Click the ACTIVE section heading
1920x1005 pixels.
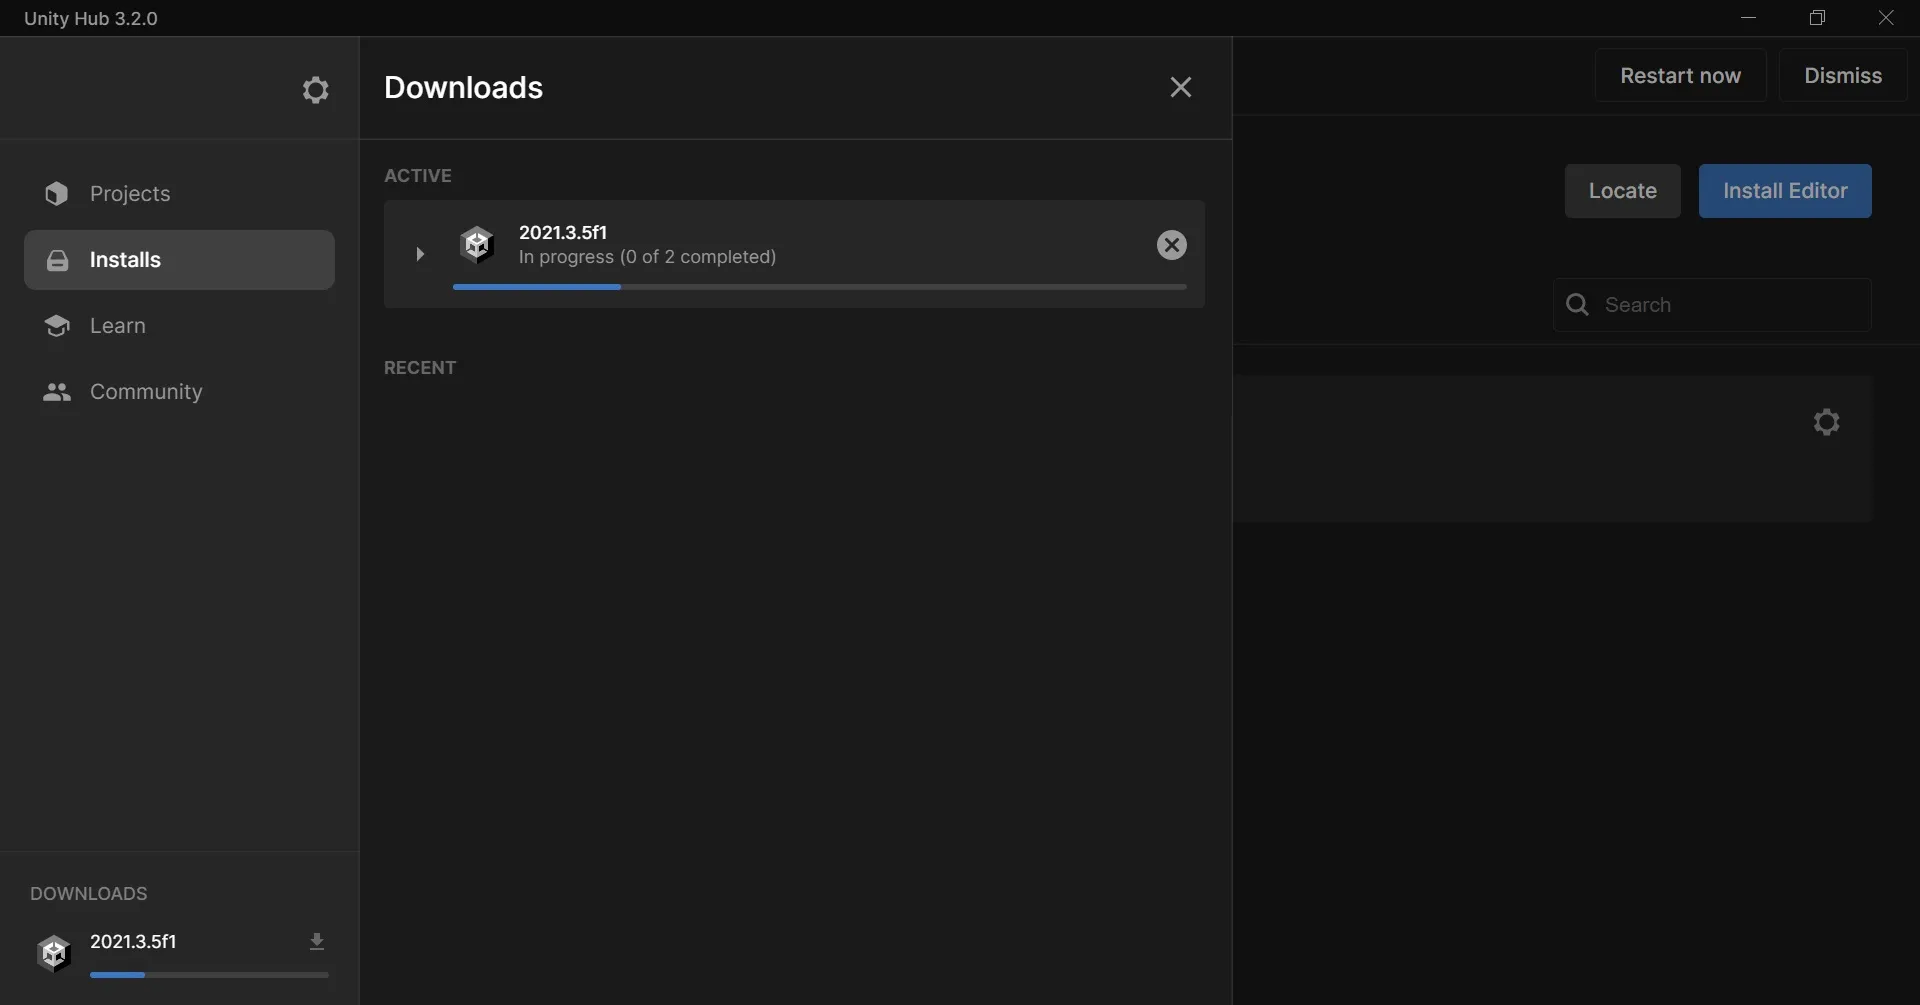[x=418, y=176]
